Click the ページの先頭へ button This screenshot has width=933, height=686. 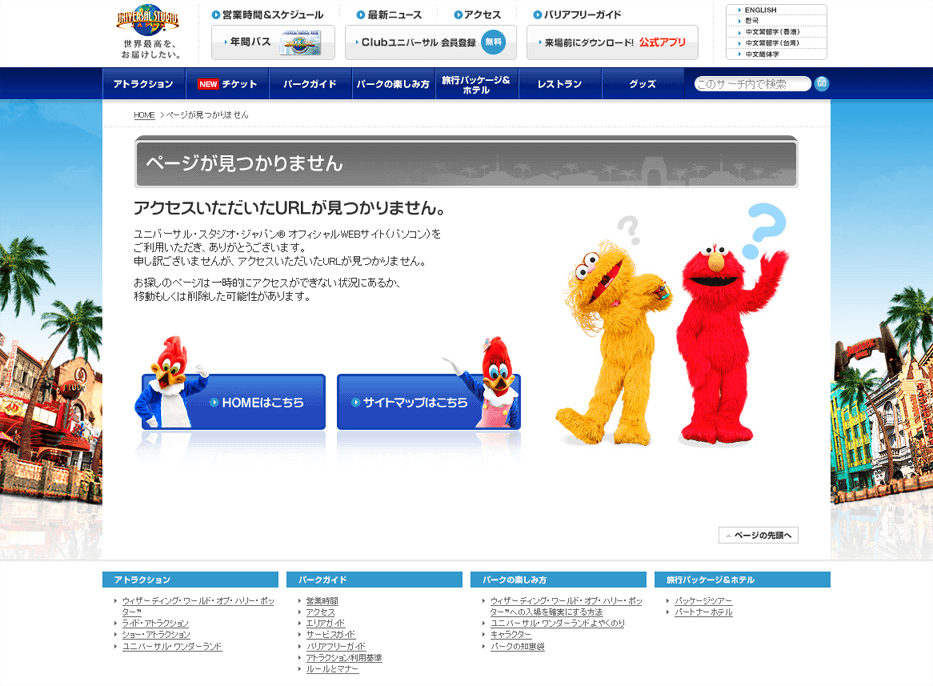coord(758,535)
